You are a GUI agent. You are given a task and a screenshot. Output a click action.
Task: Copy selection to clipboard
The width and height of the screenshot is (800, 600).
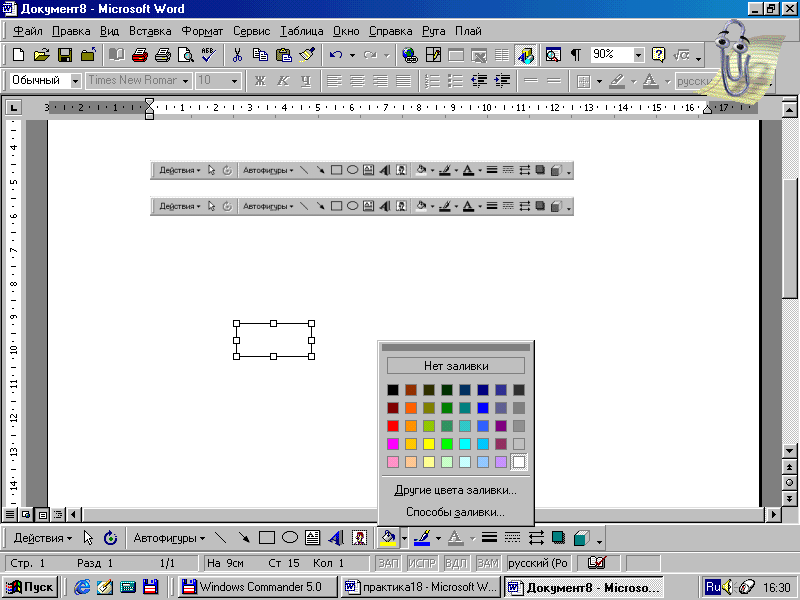[x=260, y=55]
